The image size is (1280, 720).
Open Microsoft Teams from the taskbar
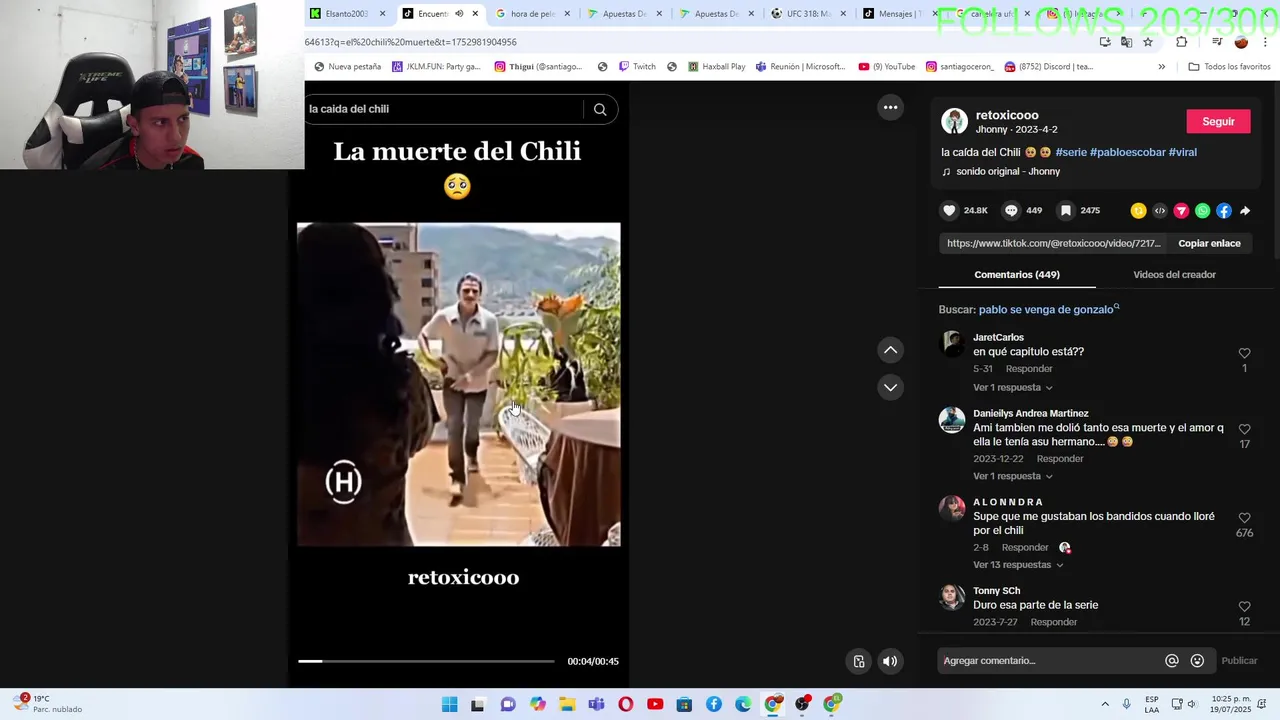[597, 704]
